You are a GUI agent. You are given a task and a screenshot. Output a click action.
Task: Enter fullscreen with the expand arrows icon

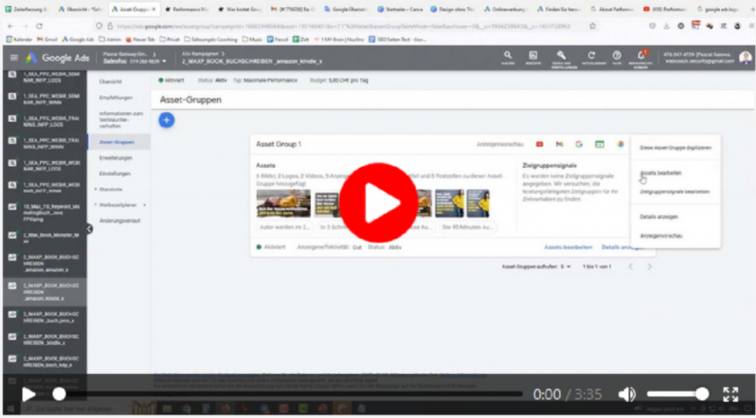click(731, 394)
